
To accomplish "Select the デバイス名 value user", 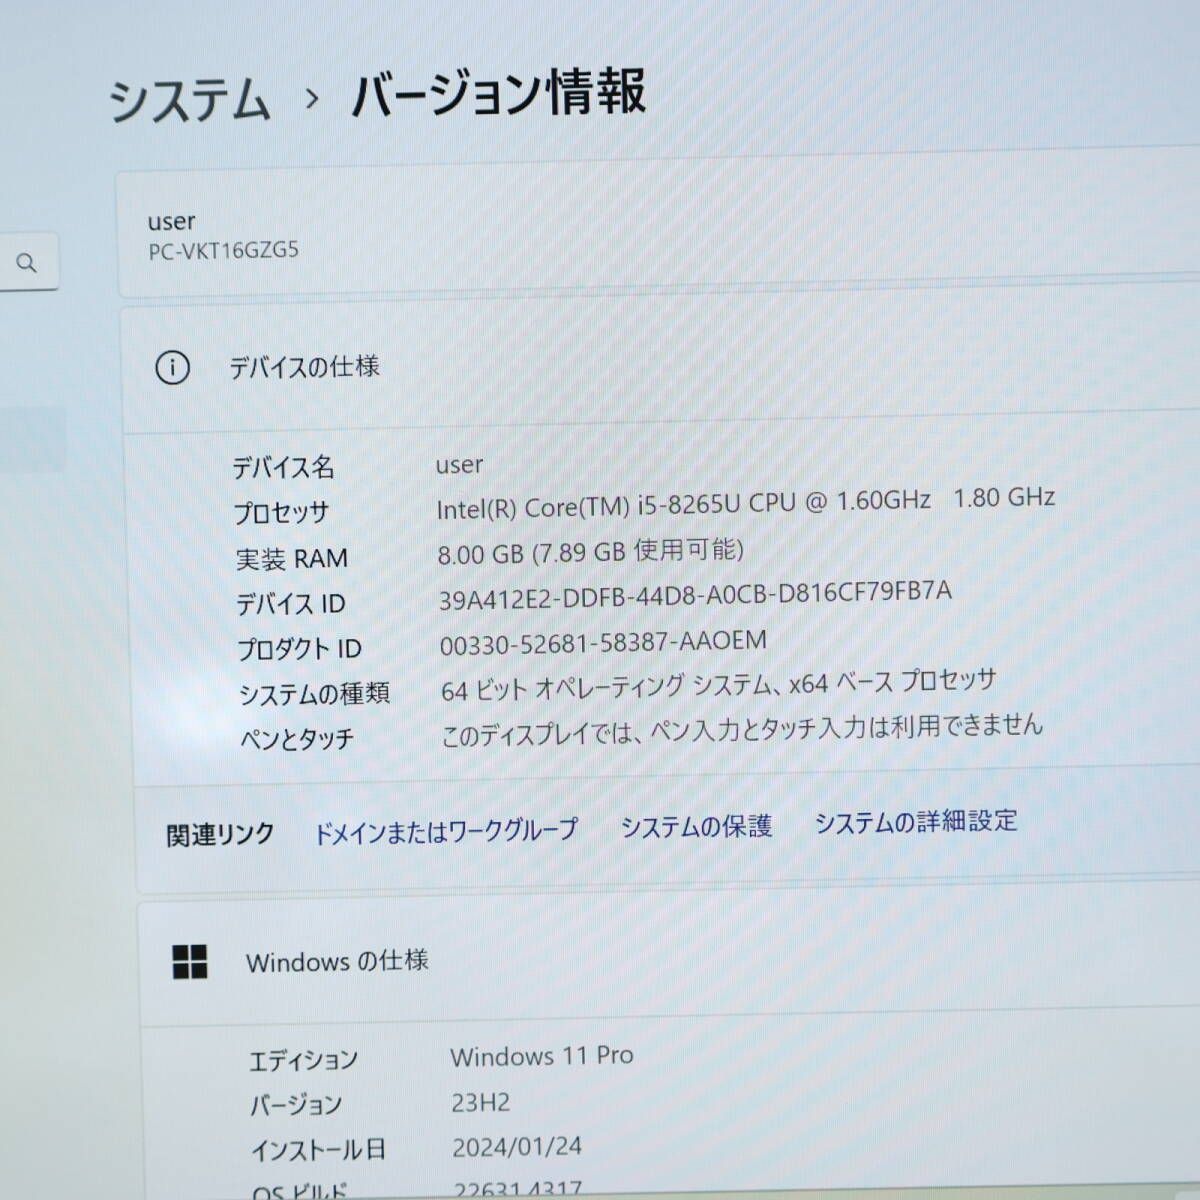I will point(460,464).
